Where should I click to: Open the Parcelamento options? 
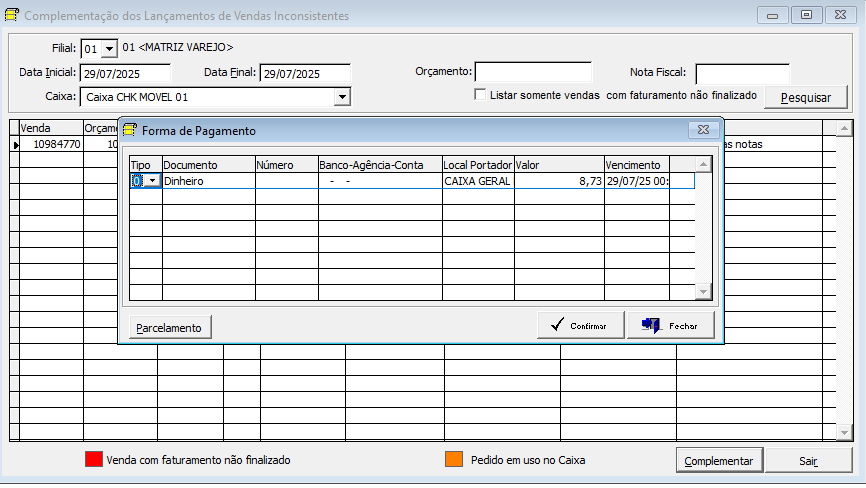(170, 327)
